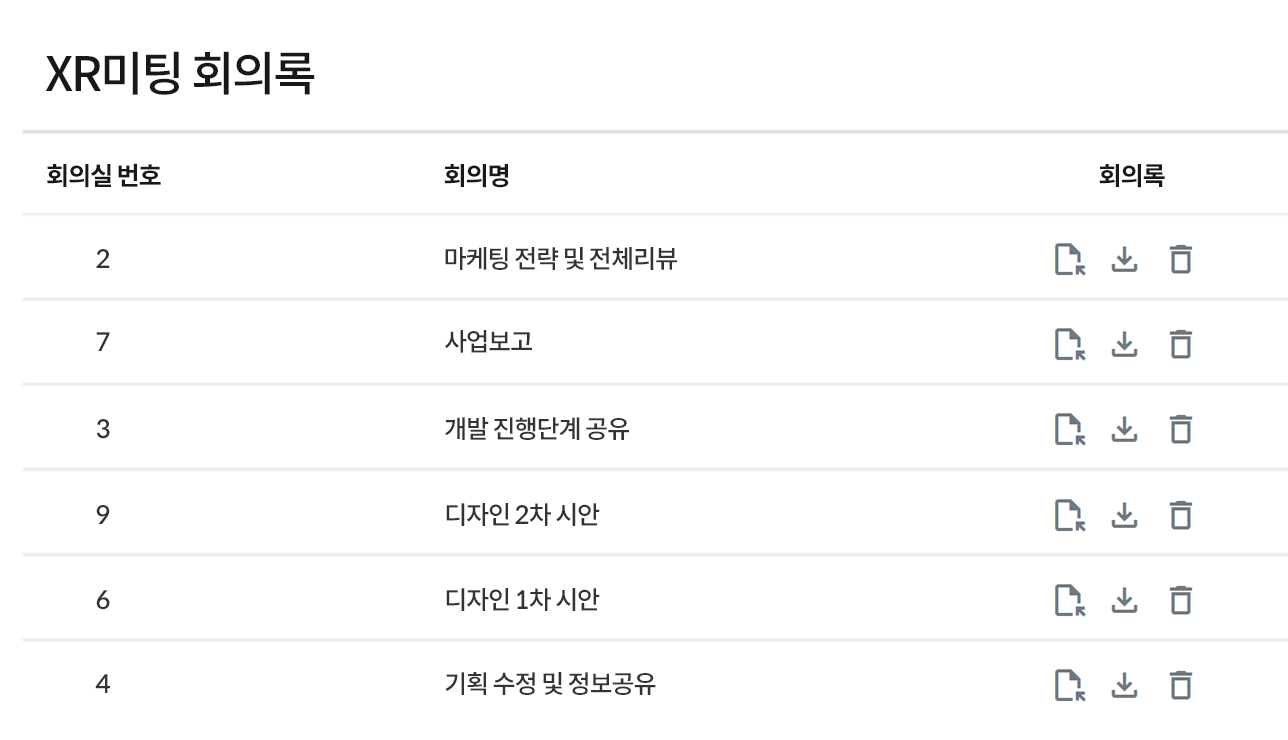Delete minutes for 개발 진행단계 공유
This screenshot has width=1288, height=740.
pyautogui.click(x=1181, y=429)
